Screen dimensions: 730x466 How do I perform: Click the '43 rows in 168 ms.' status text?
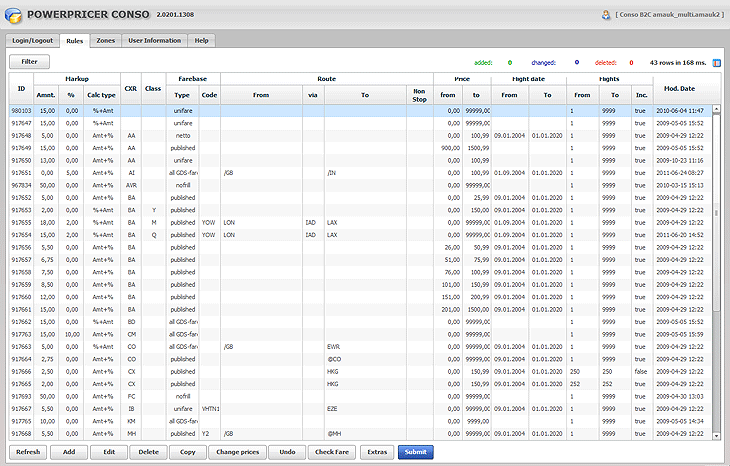click(x=678, y=63)
